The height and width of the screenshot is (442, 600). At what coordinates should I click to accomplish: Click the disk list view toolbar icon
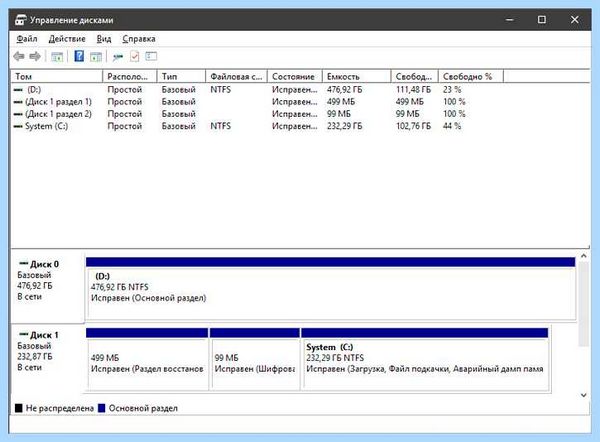[151, 57]
